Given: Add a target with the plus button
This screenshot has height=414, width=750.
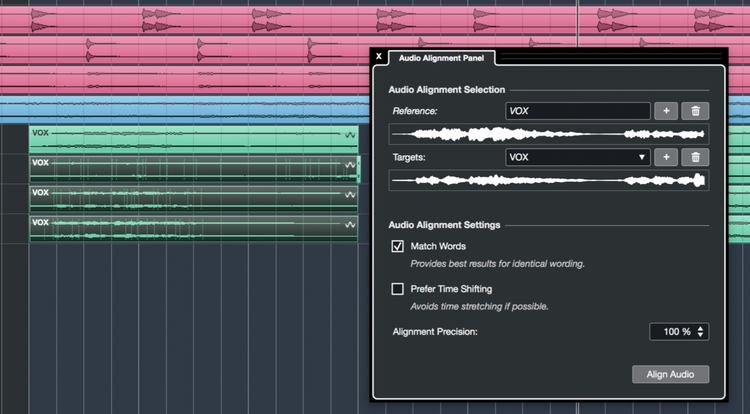Looking at the screenshot, I should pyautogui.click(x=666, y=157).
